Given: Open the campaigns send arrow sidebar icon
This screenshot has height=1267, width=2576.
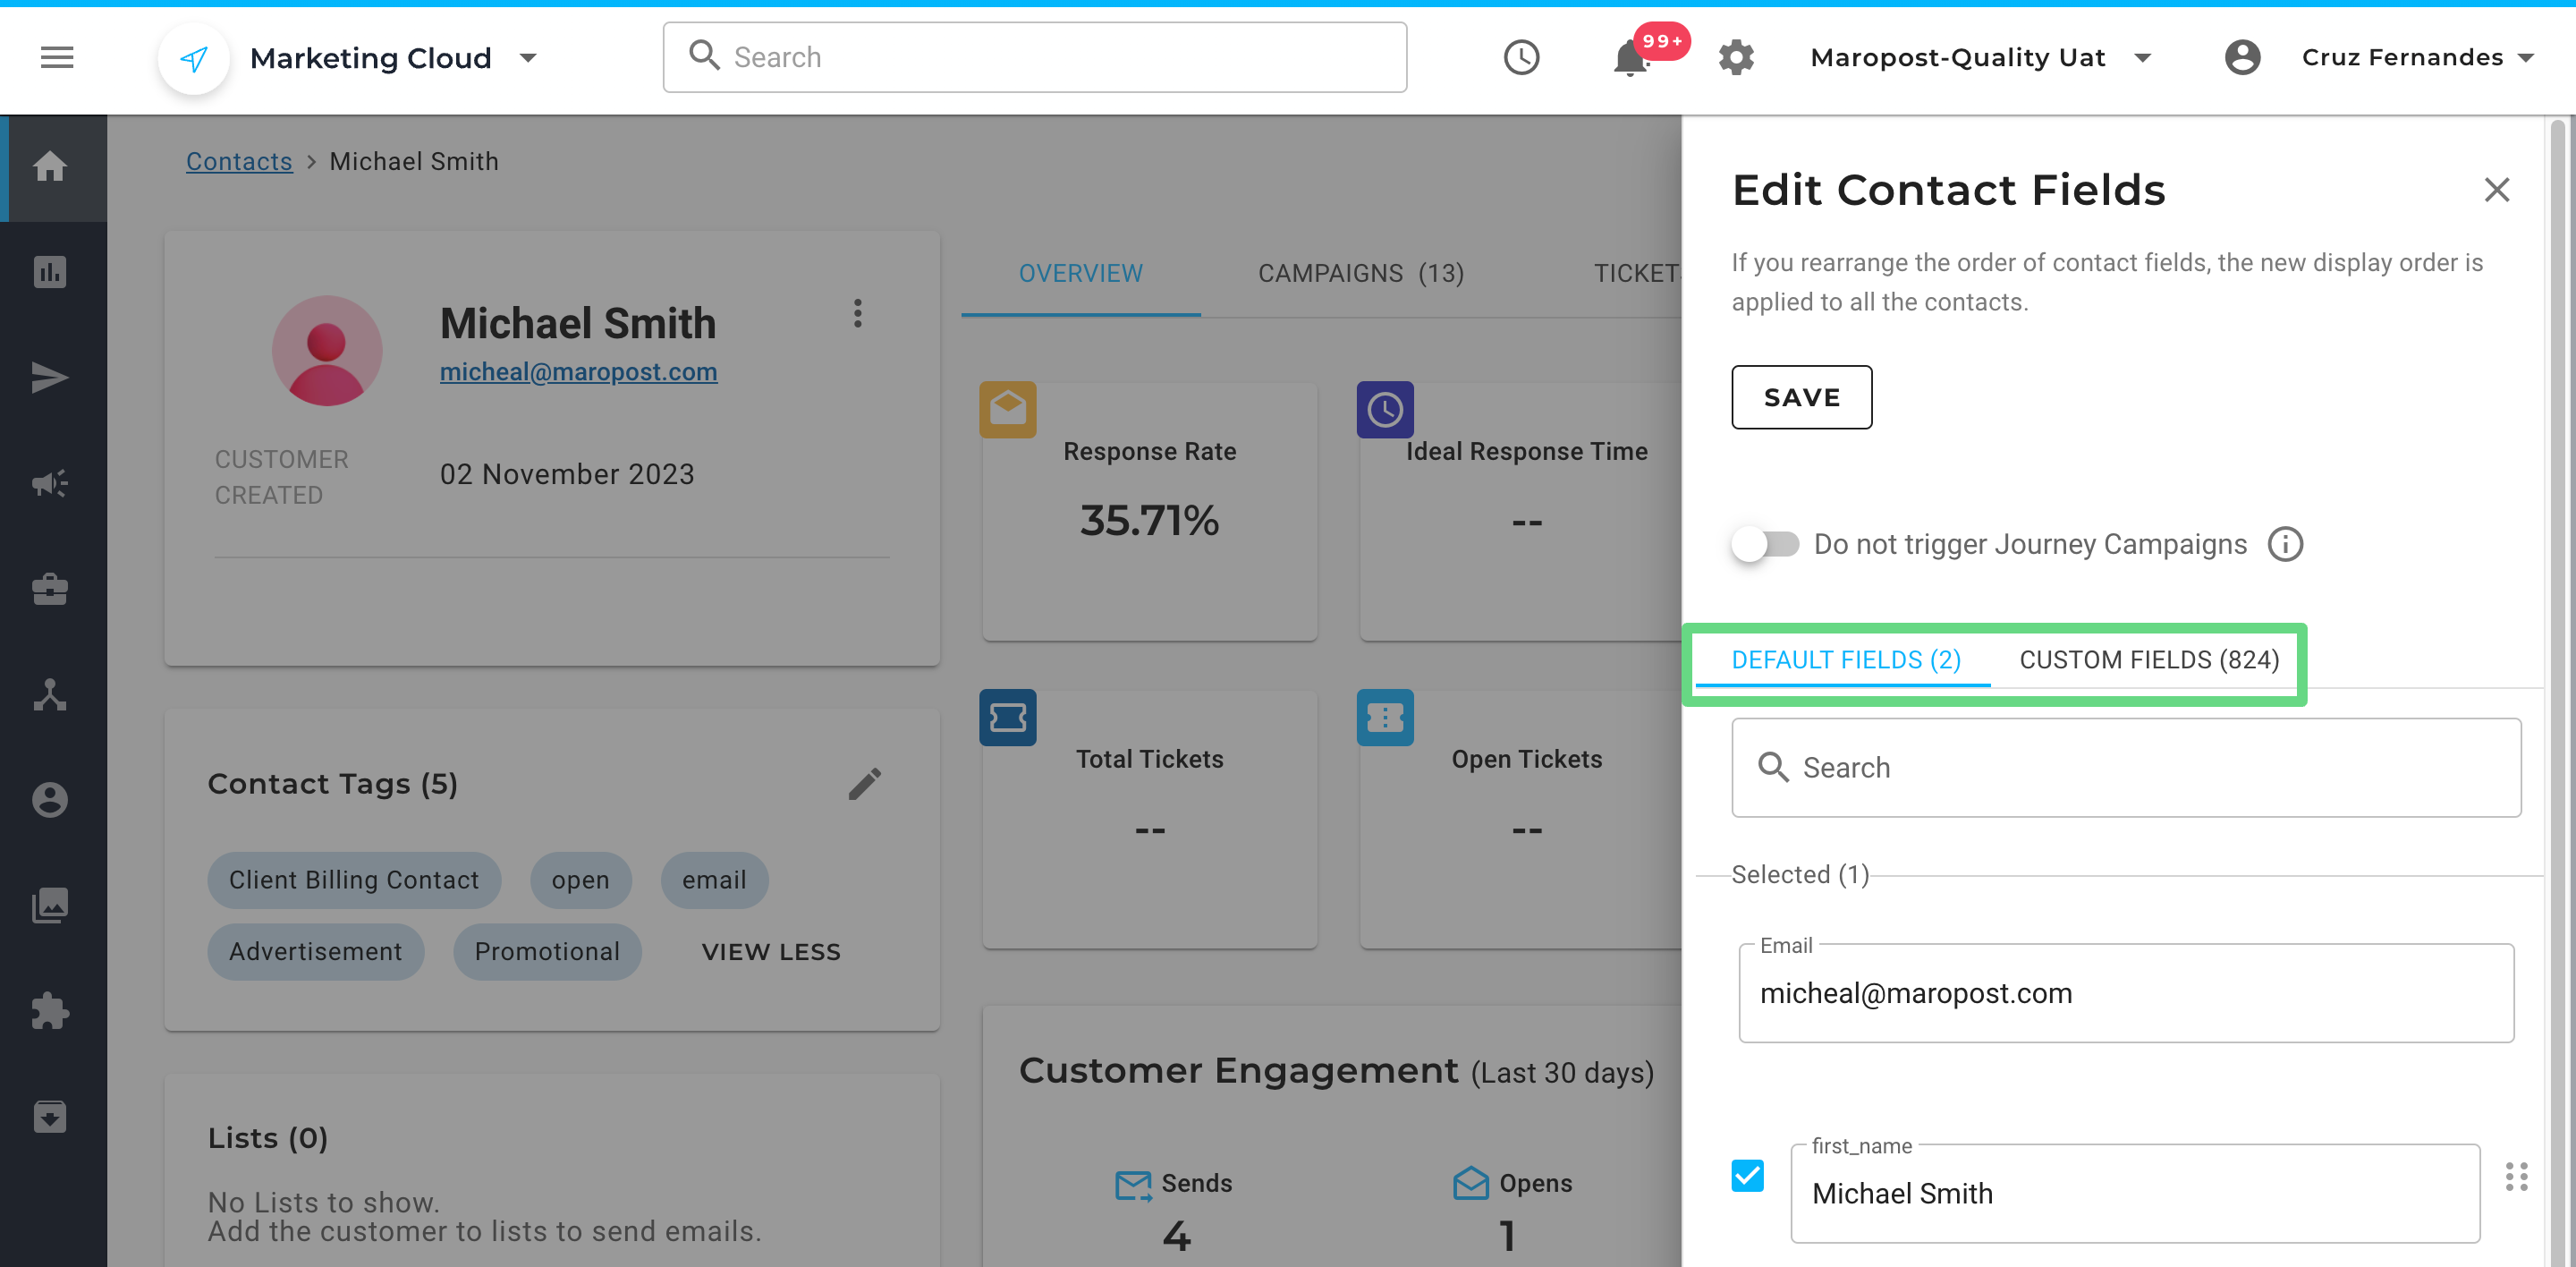Looking at the screenshot, I should [49, 378].
